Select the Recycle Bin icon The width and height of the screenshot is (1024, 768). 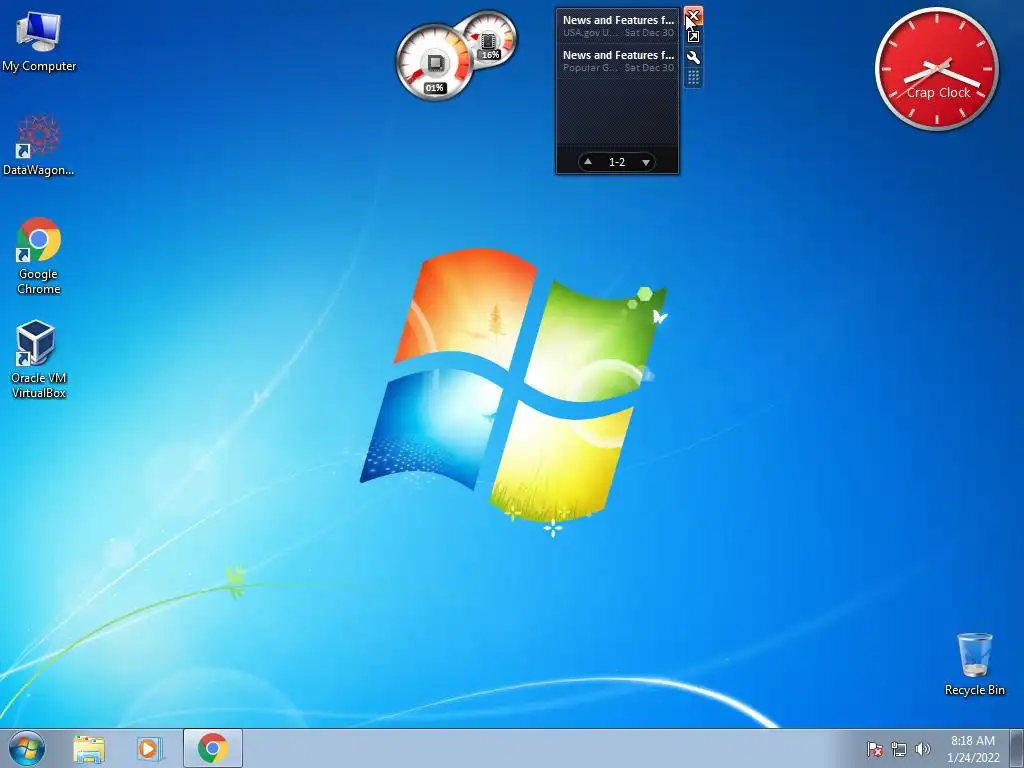pos(974,664)
